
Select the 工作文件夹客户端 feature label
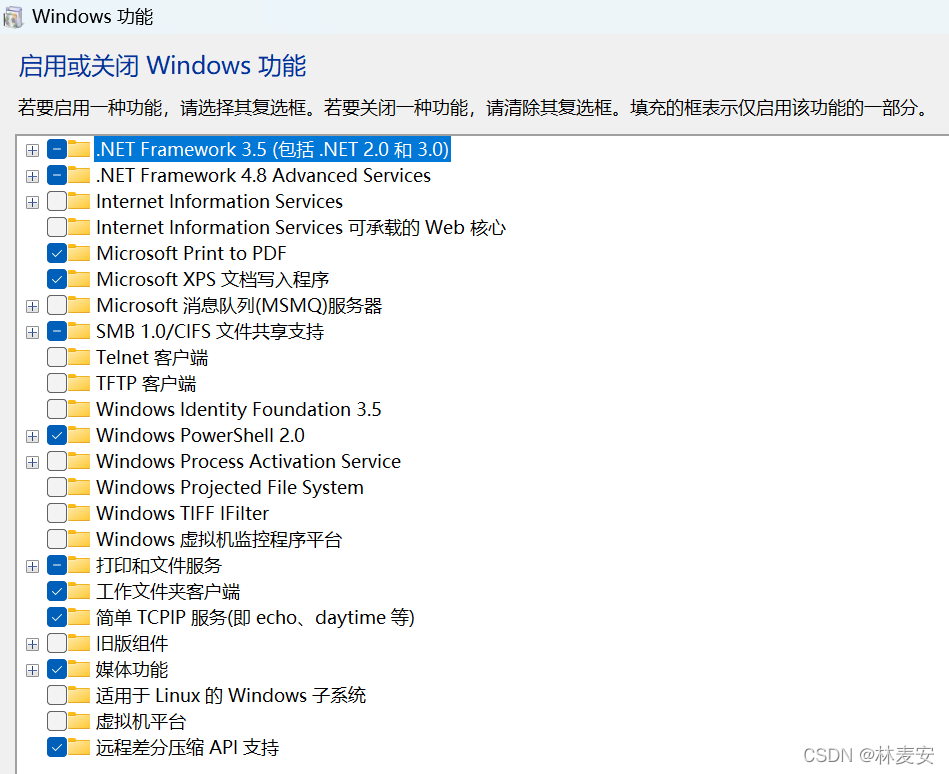(167, 592)
